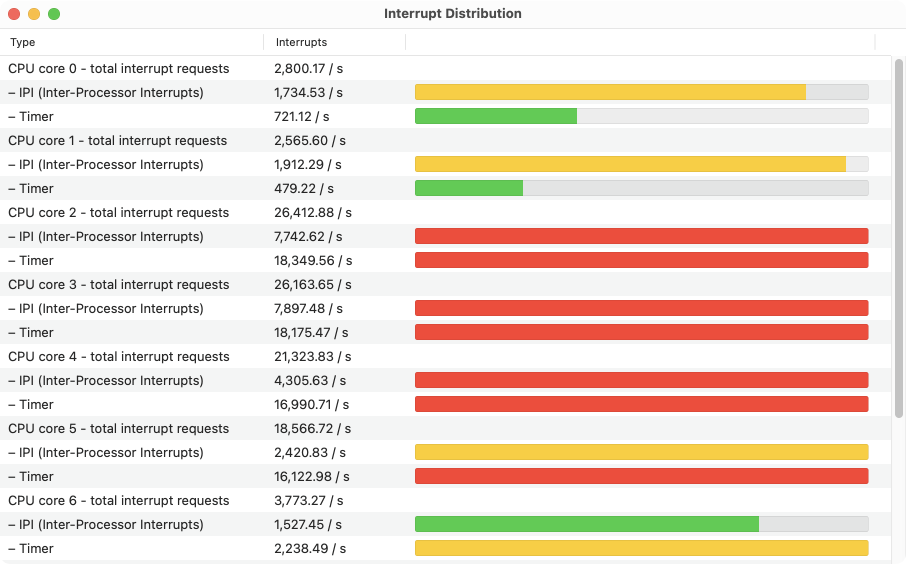
Task: Select the Timer row showing 18,349.56 / s
Action: 445,260
